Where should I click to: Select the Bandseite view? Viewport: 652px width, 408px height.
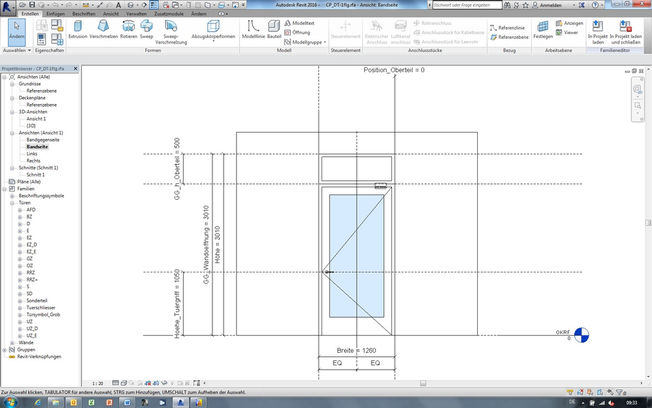point(37,147)
